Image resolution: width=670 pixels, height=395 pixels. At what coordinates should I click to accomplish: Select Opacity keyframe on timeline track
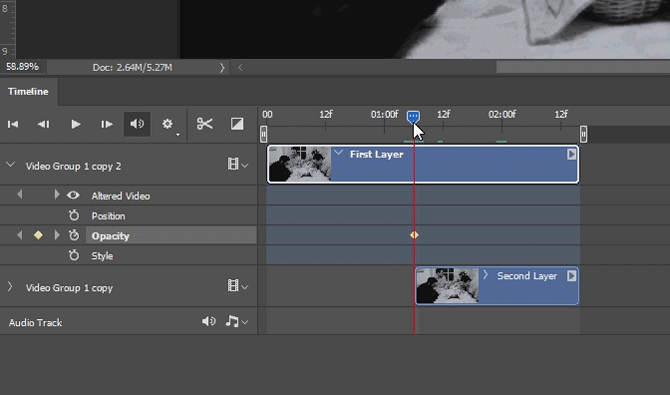coord(414,235)
